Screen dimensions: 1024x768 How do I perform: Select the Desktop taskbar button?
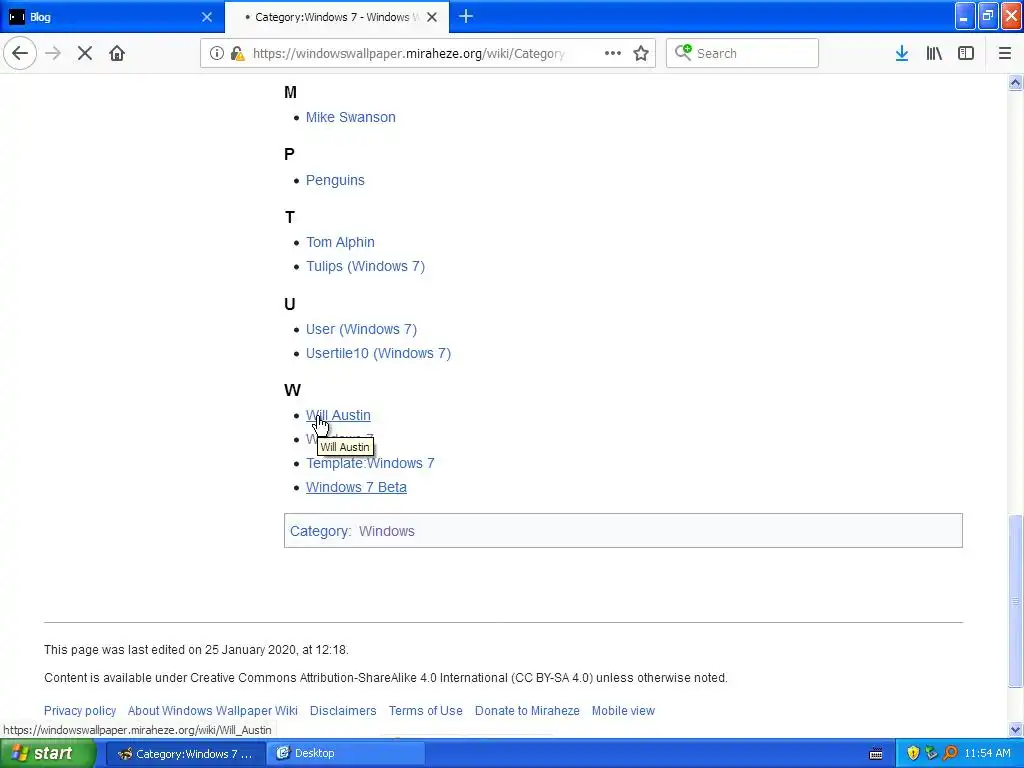tap(346, 754)
